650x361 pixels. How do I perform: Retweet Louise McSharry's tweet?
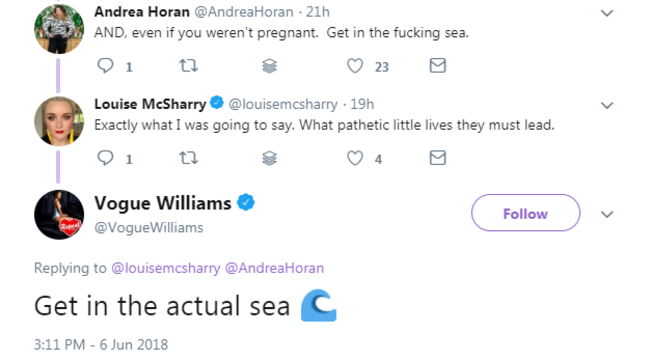pyautogui.click(x=188, y=158)
